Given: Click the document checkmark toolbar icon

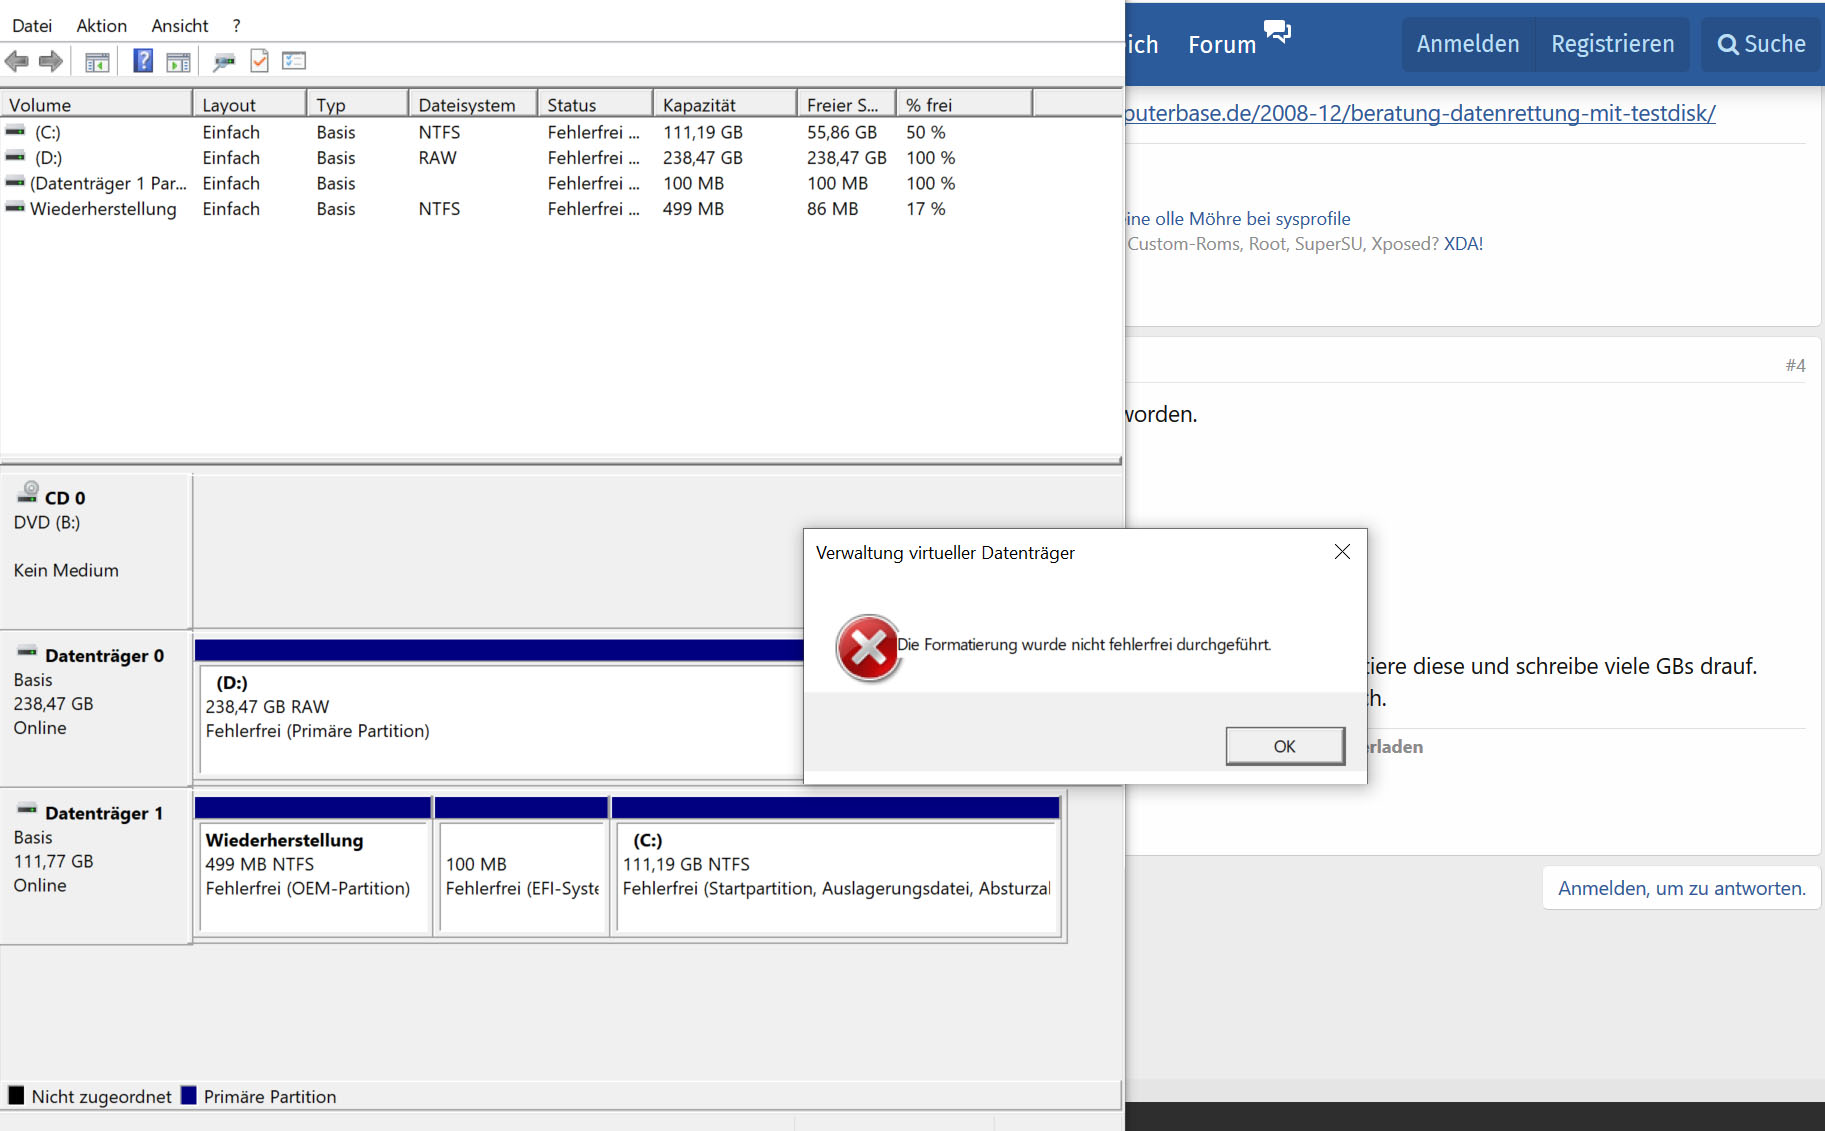Looking at the screenshot, I should point(259,61).
